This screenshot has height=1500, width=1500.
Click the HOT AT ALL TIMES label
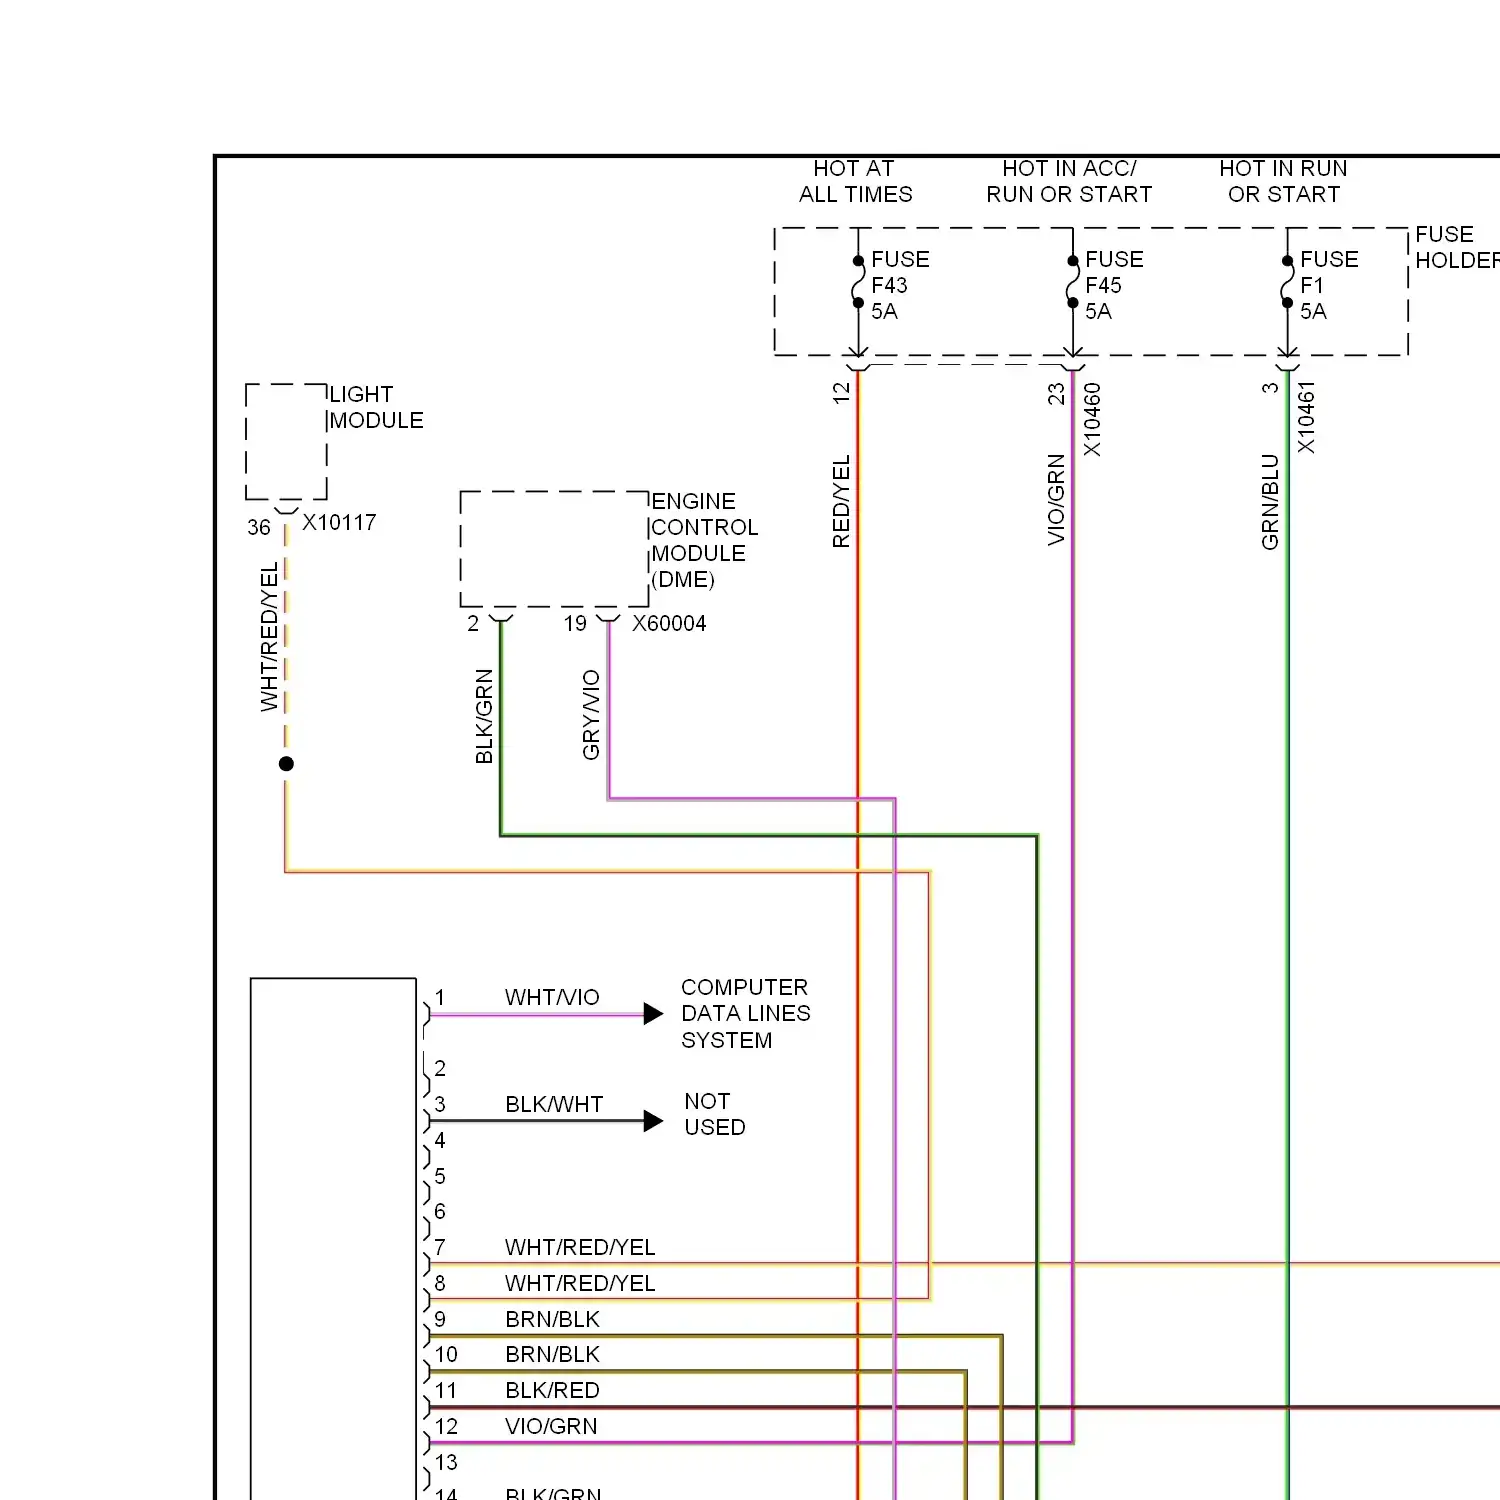[x=855, y=181]
